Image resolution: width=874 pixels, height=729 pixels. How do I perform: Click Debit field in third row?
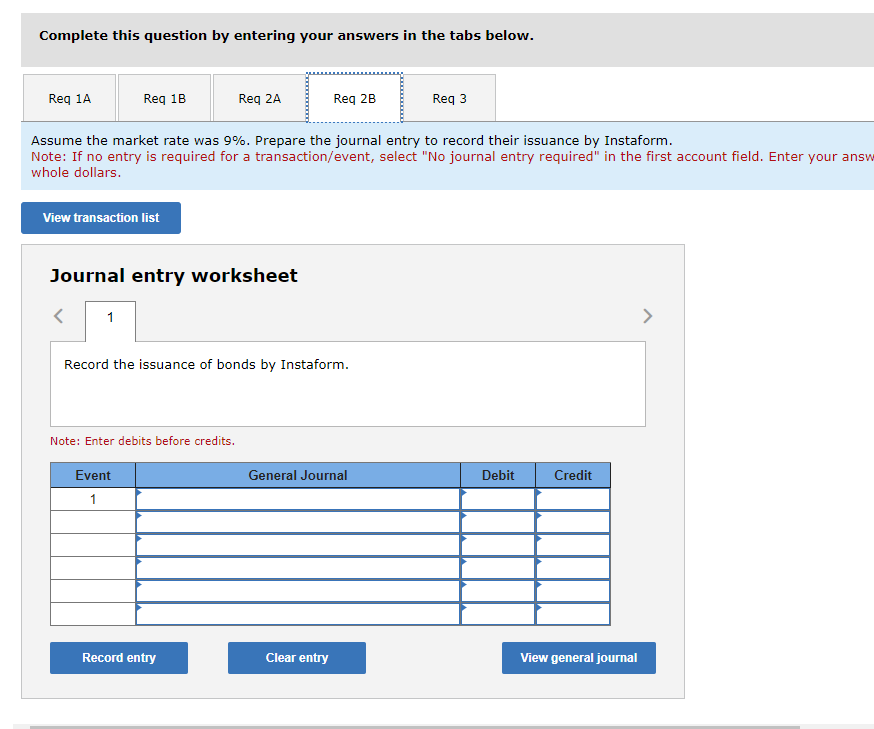498,545
